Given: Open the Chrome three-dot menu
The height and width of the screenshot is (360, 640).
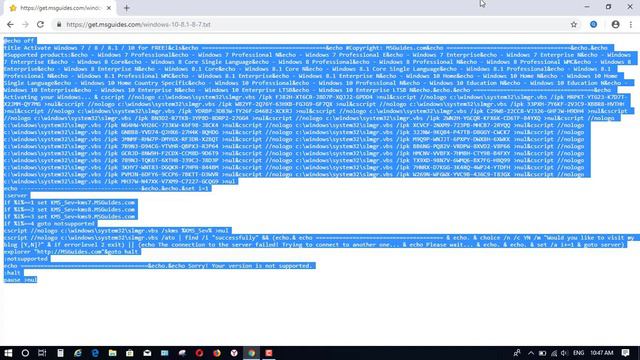Looking at the screenshot, I should pos(631,24).
